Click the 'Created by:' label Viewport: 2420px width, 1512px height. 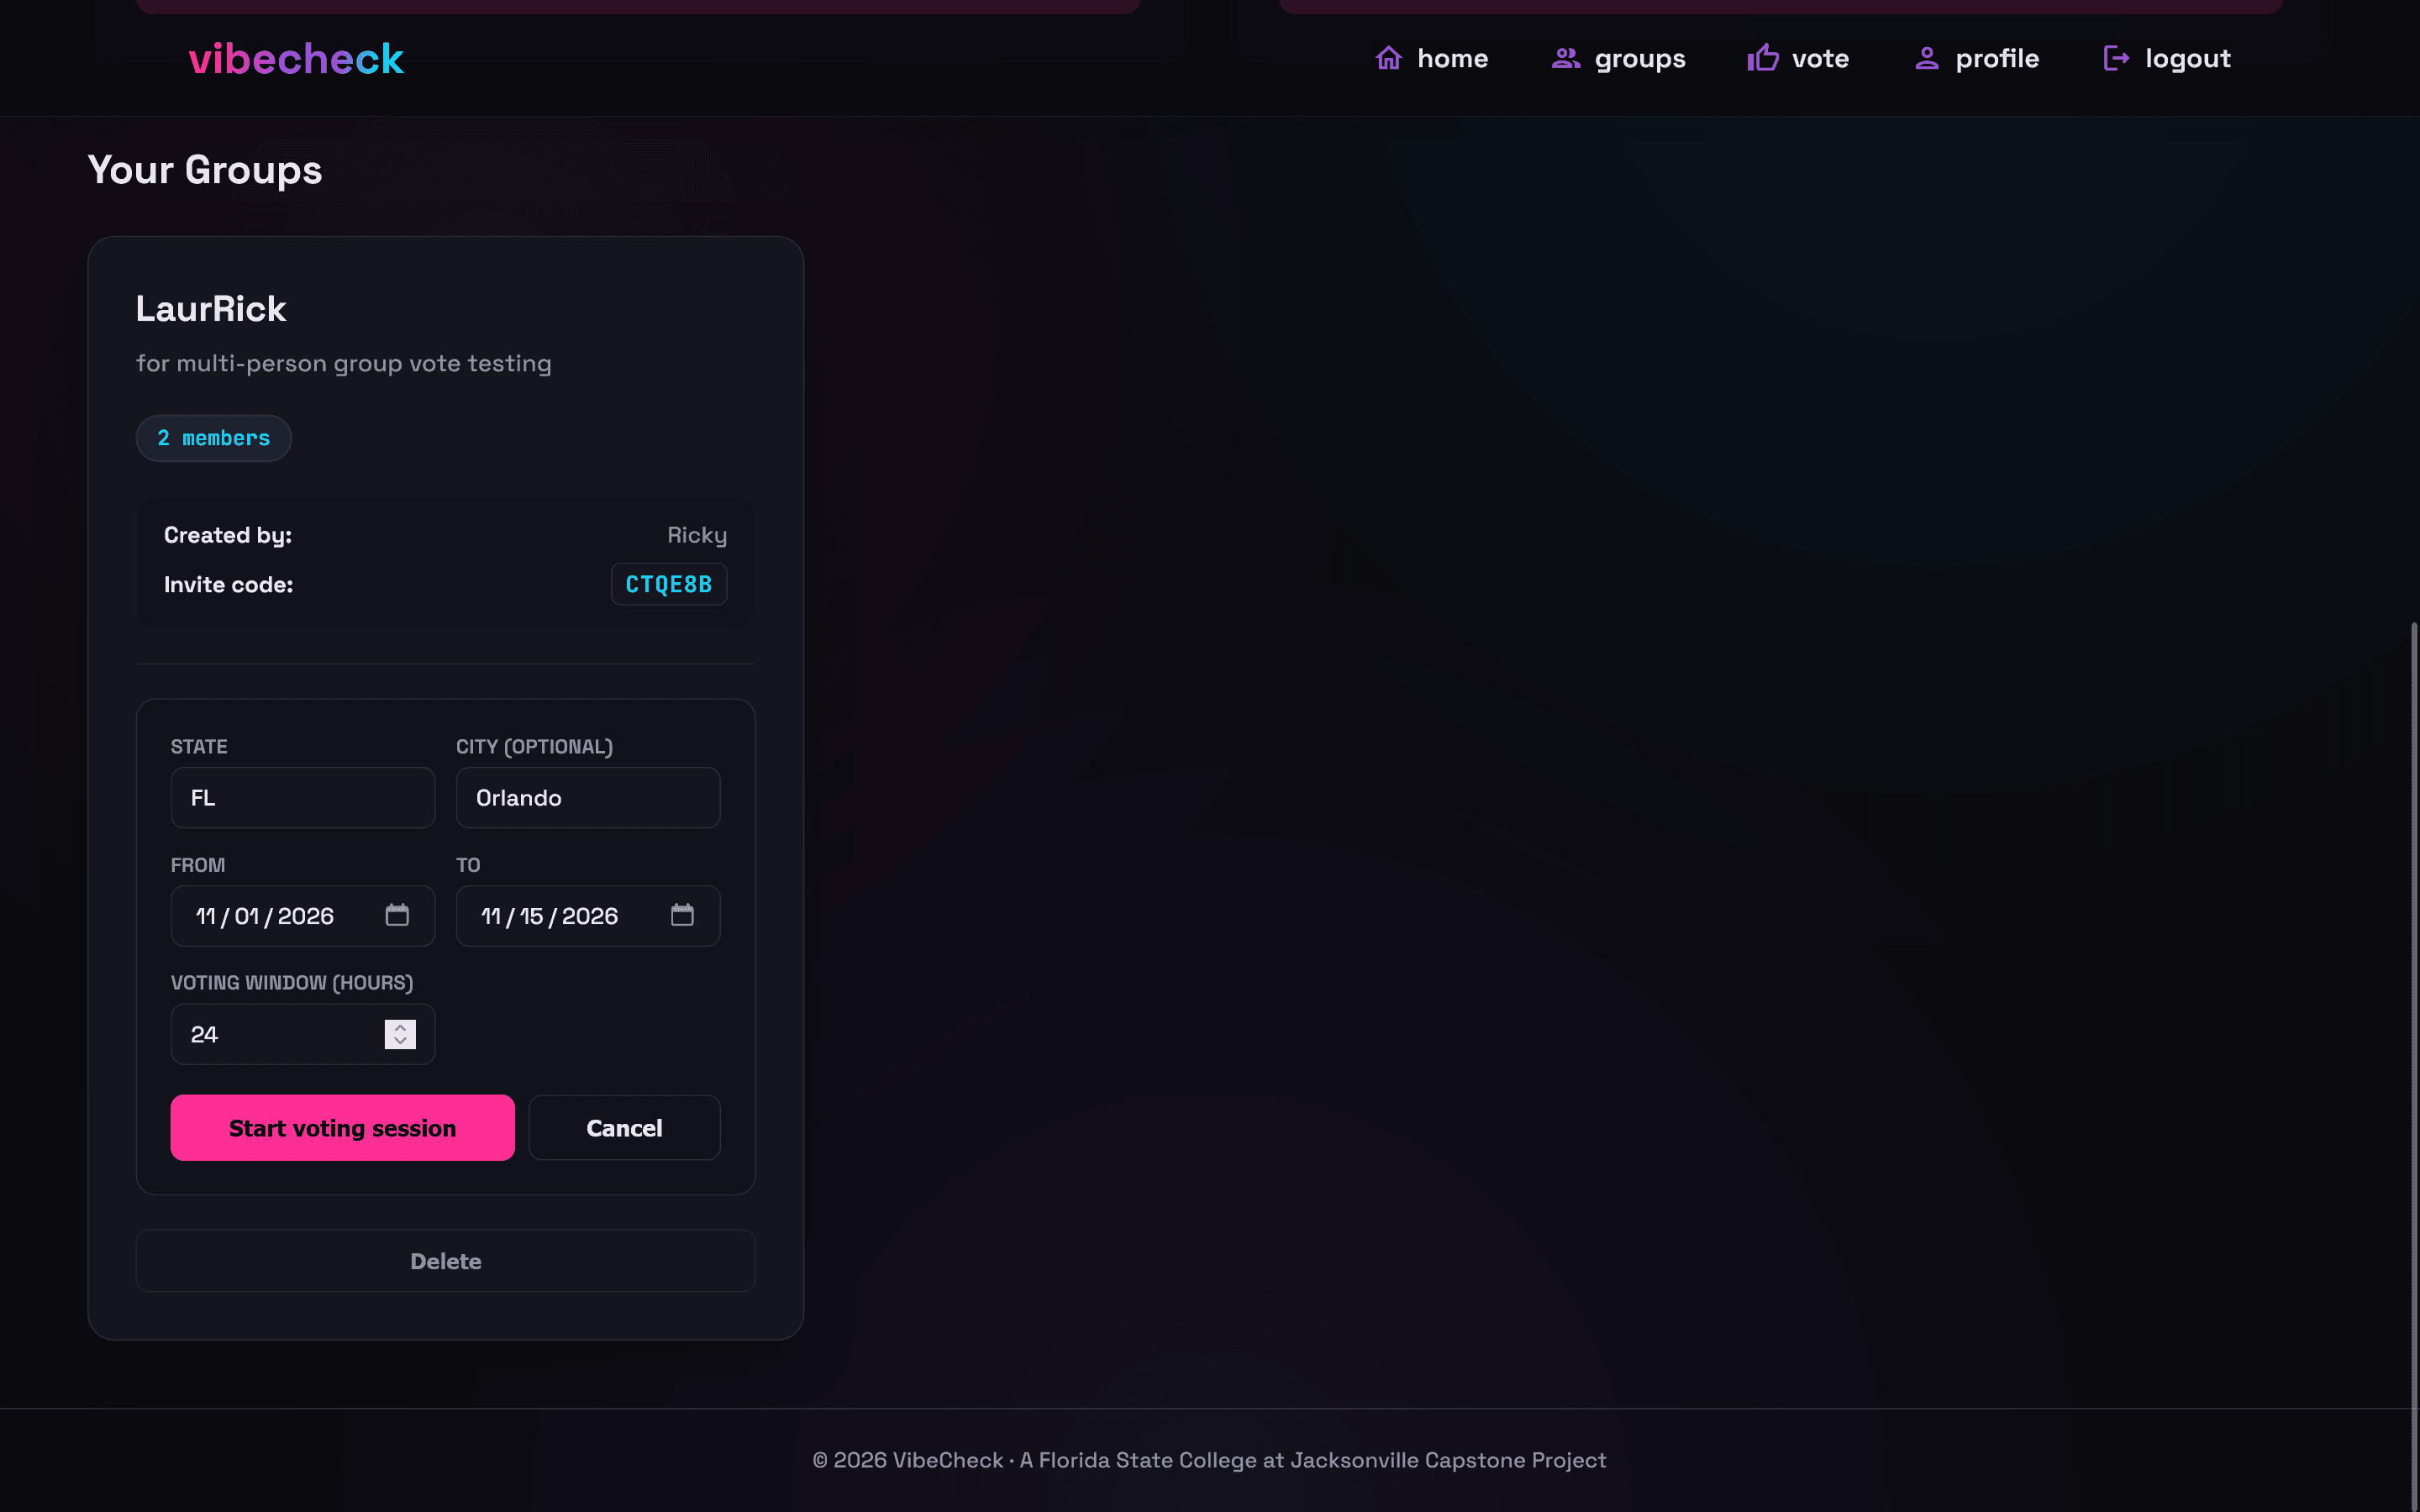pyautogui.click(x=228, y=536)
